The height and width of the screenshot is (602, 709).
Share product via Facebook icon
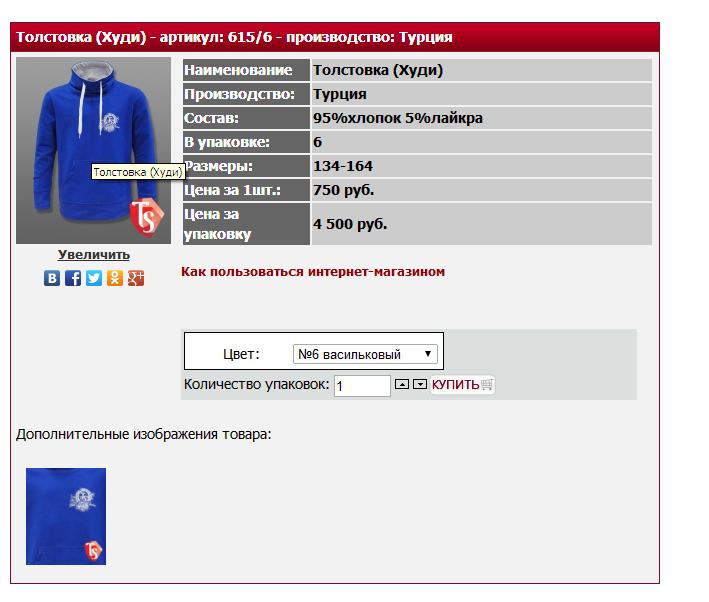tap(73, 278)
